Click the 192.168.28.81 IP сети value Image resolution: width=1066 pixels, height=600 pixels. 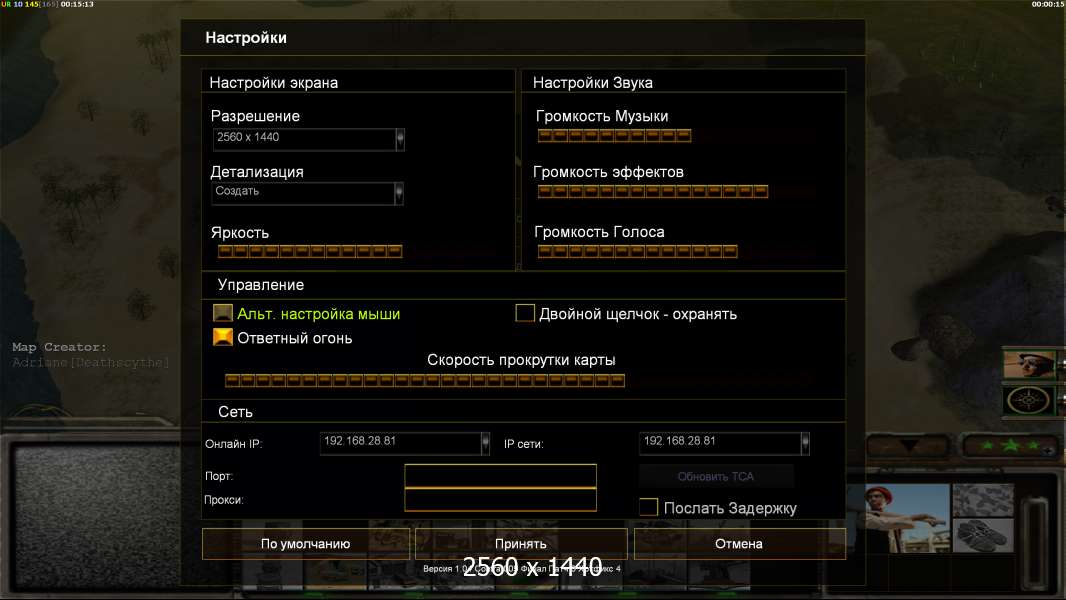tap(680, 441)
